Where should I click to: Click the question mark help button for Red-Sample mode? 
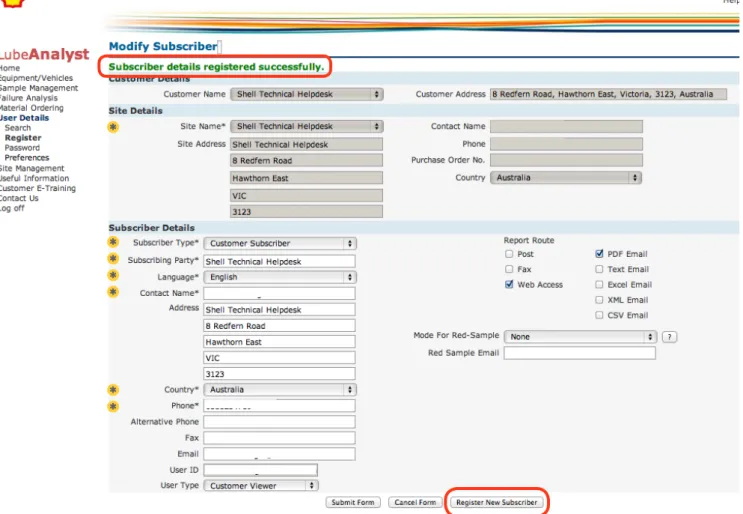[669, 337]
